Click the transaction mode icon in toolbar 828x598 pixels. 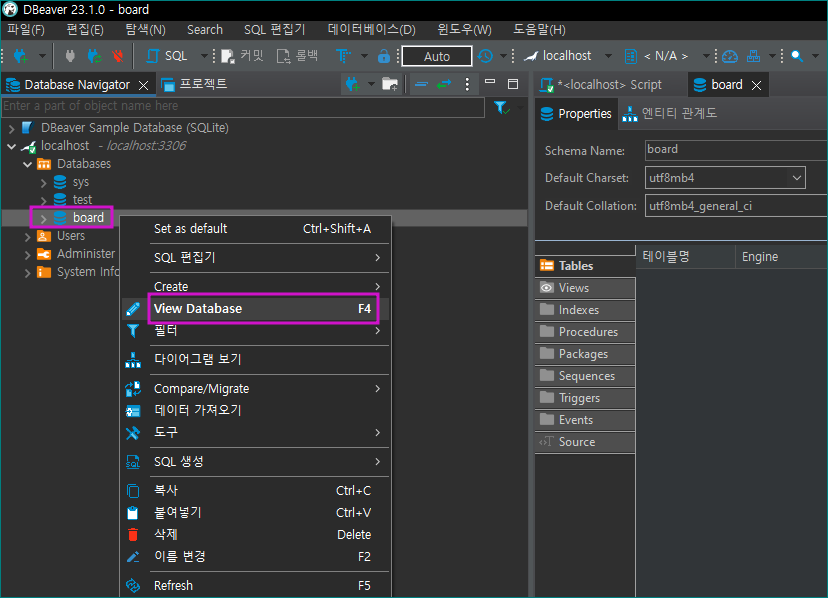pos(344,56)
